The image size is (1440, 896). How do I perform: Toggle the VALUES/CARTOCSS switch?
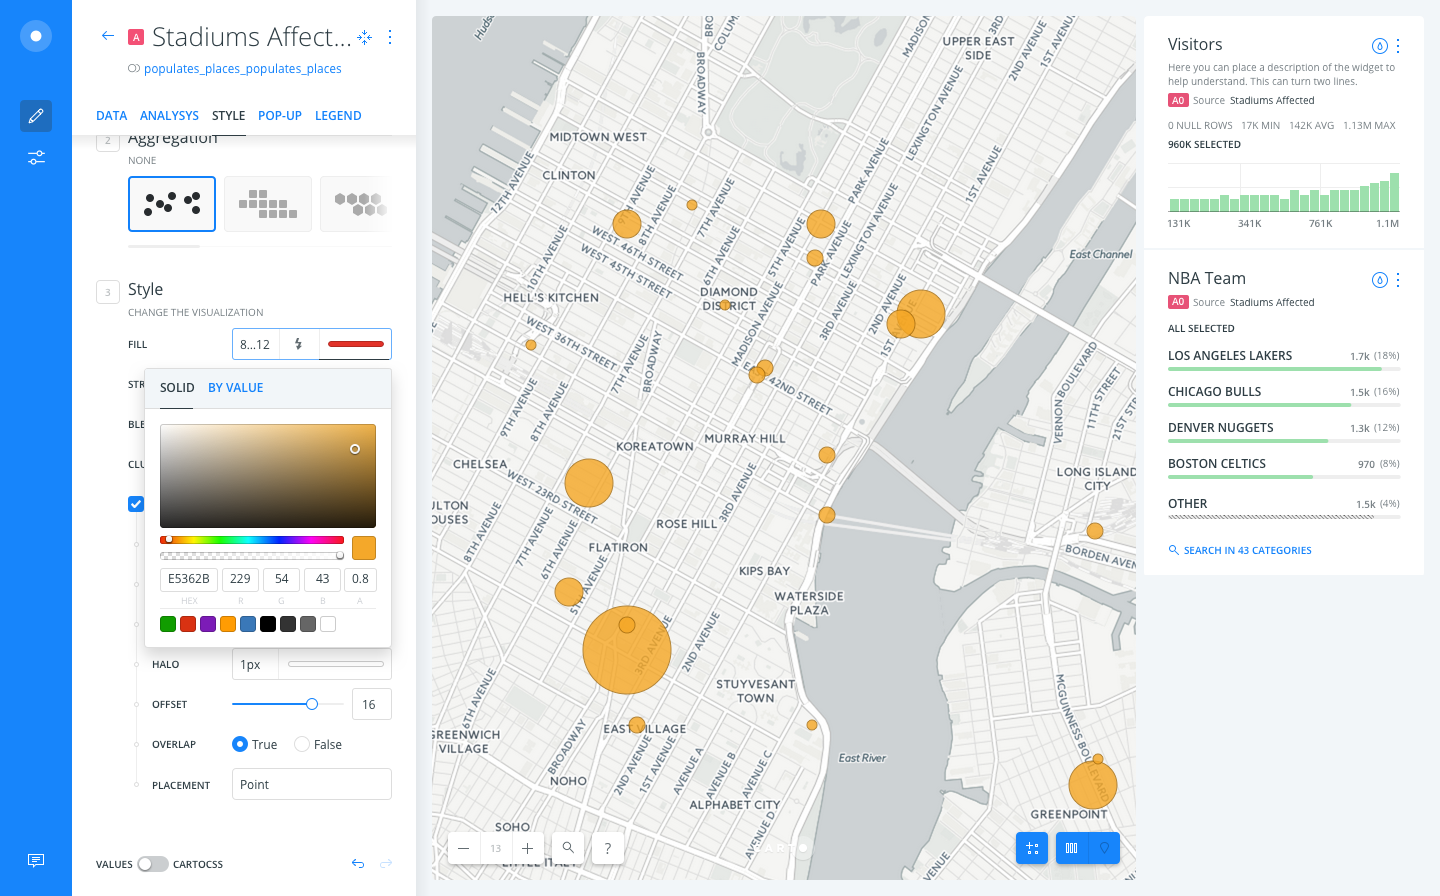[x=152, y=863]
